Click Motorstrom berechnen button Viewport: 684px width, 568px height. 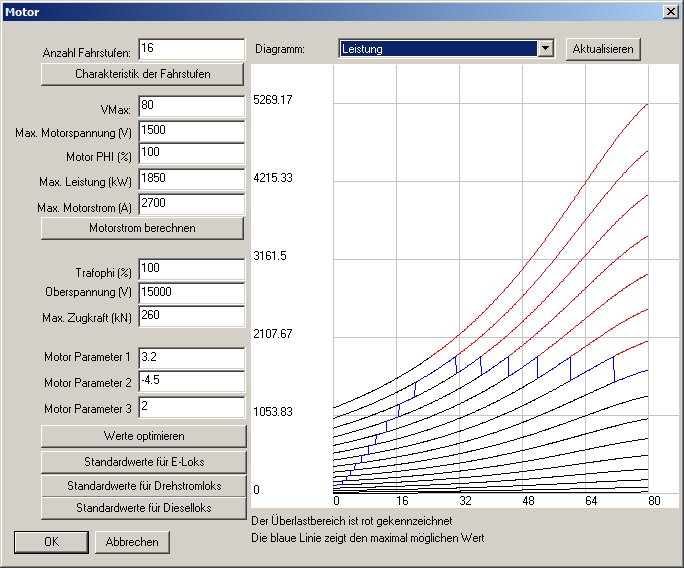142,228
